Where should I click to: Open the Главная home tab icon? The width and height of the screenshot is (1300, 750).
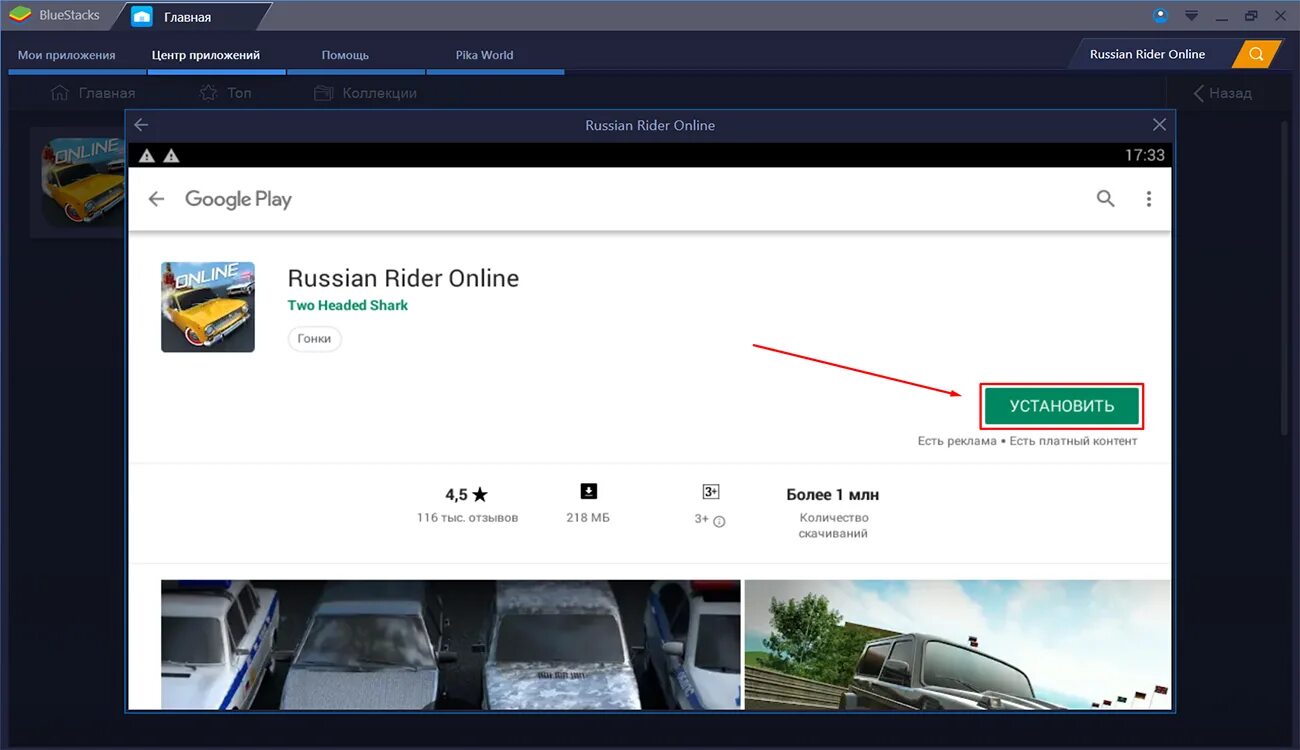coord(142,16)
